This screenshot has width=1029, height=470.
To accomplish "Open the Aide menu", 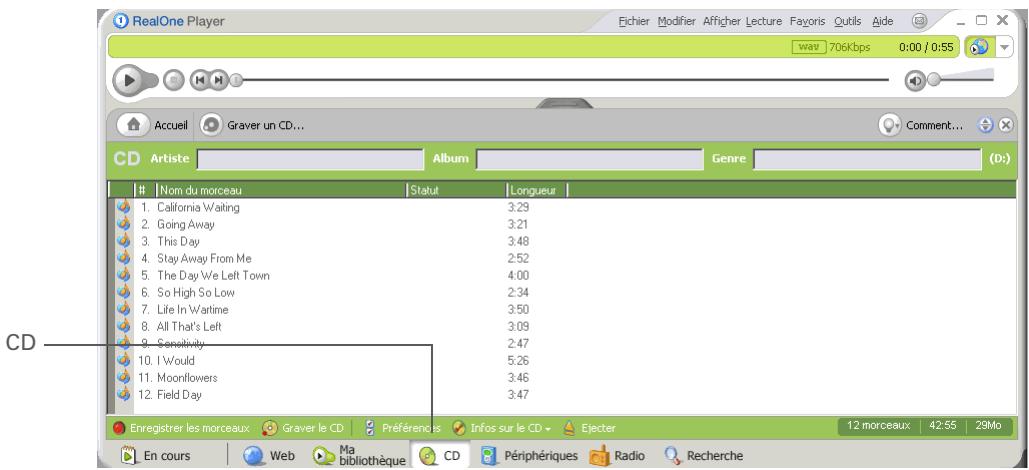I will point(883,22).
